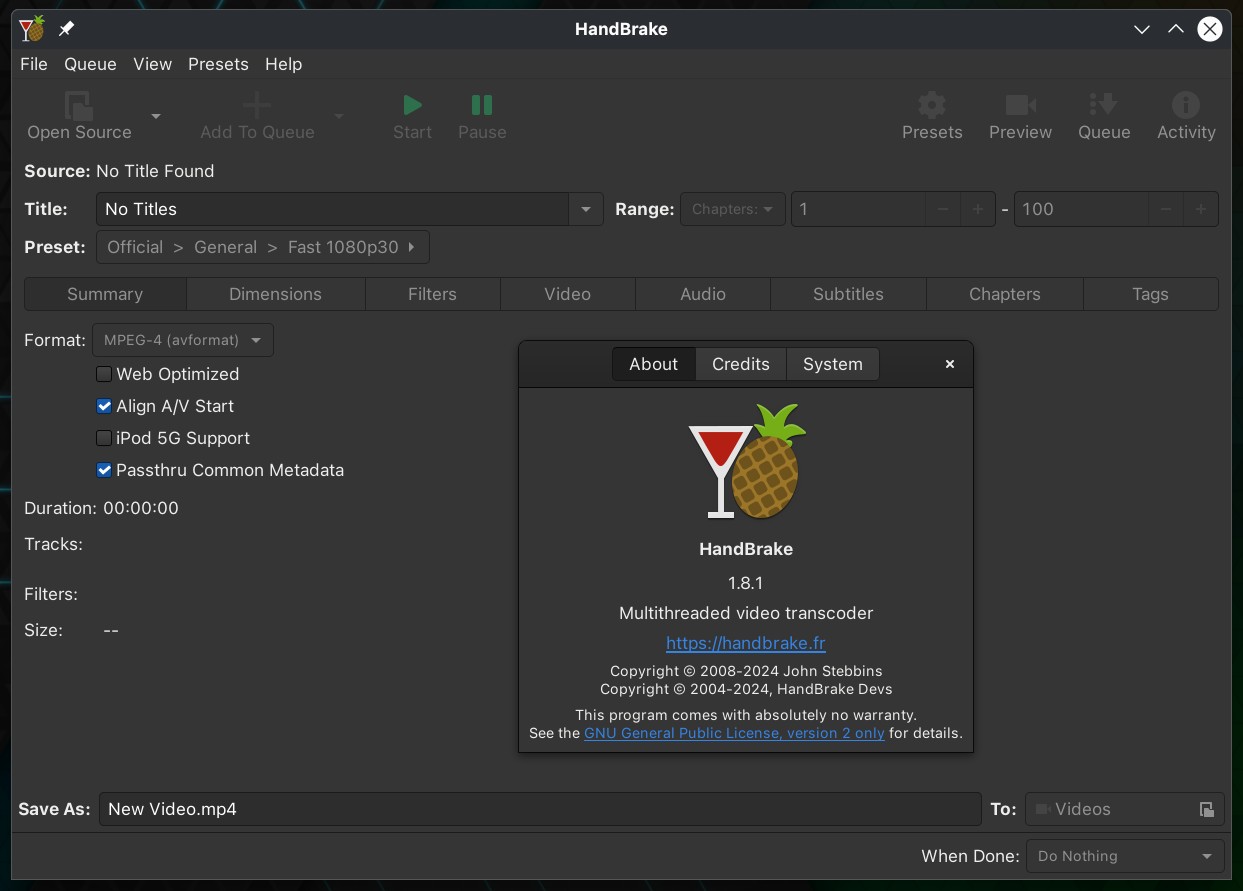This screenshot has height=891, width=1243.
Task: Switch to the Dimensions tab
Action: pos(275,294)
